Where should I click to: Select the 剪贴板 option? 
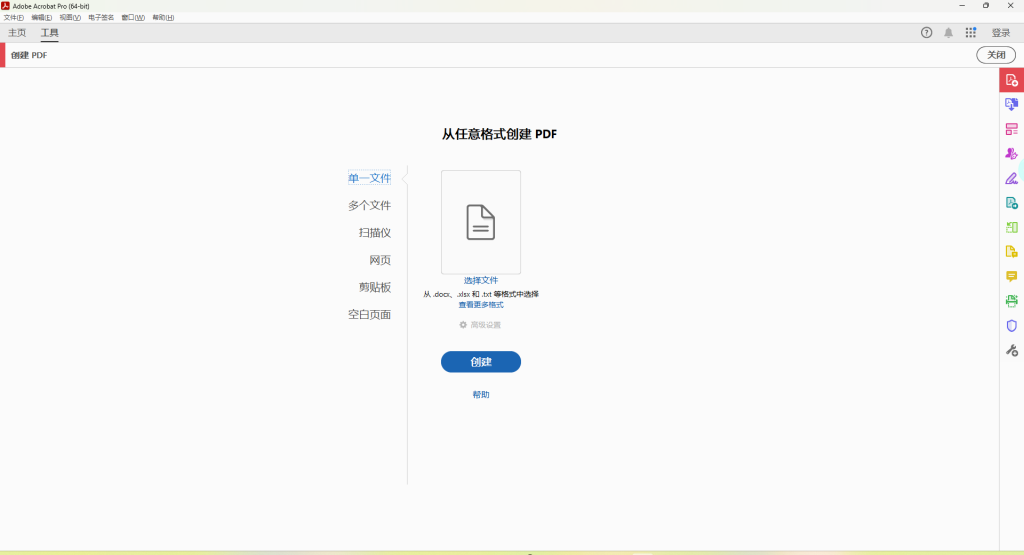375,287
